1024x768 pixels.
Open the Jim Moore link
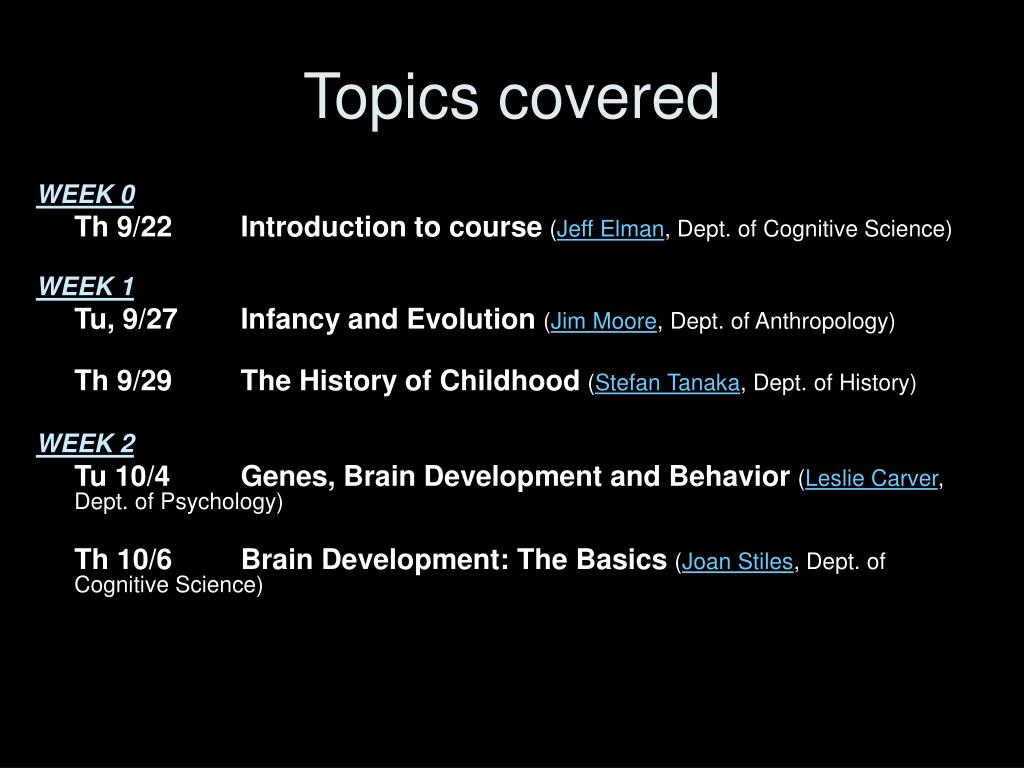coord(603,321)
